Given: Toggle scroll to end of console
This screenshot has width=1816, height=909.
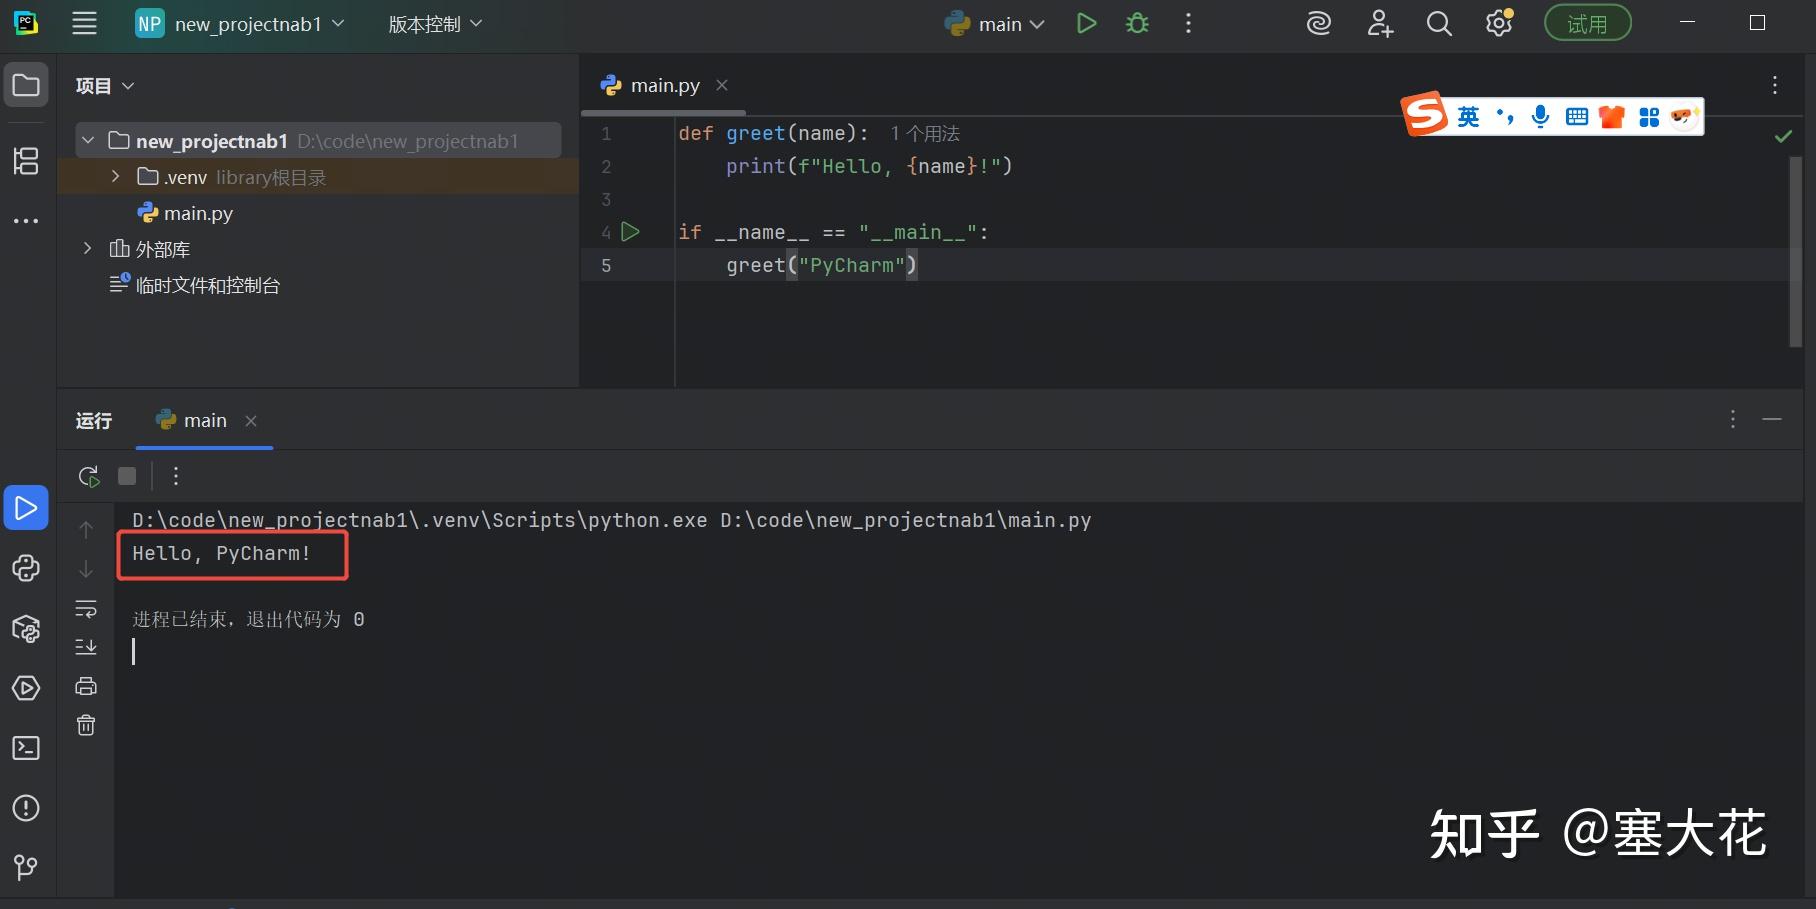Looking at the screenshot, I should [86, 647].
